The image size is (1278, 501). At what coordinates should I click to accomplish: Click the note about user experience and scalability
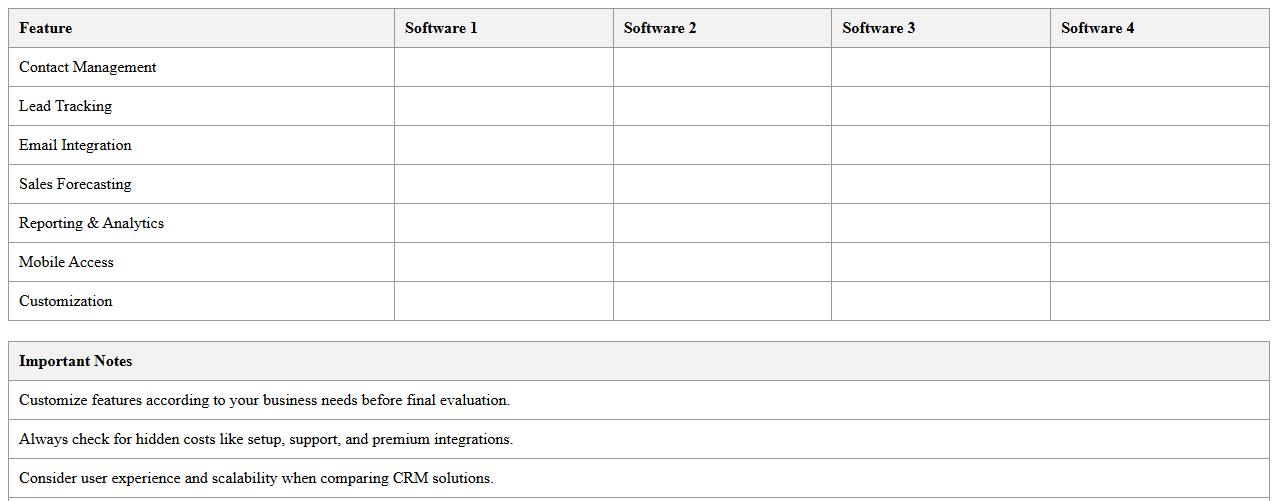click(x=256, y=478)
